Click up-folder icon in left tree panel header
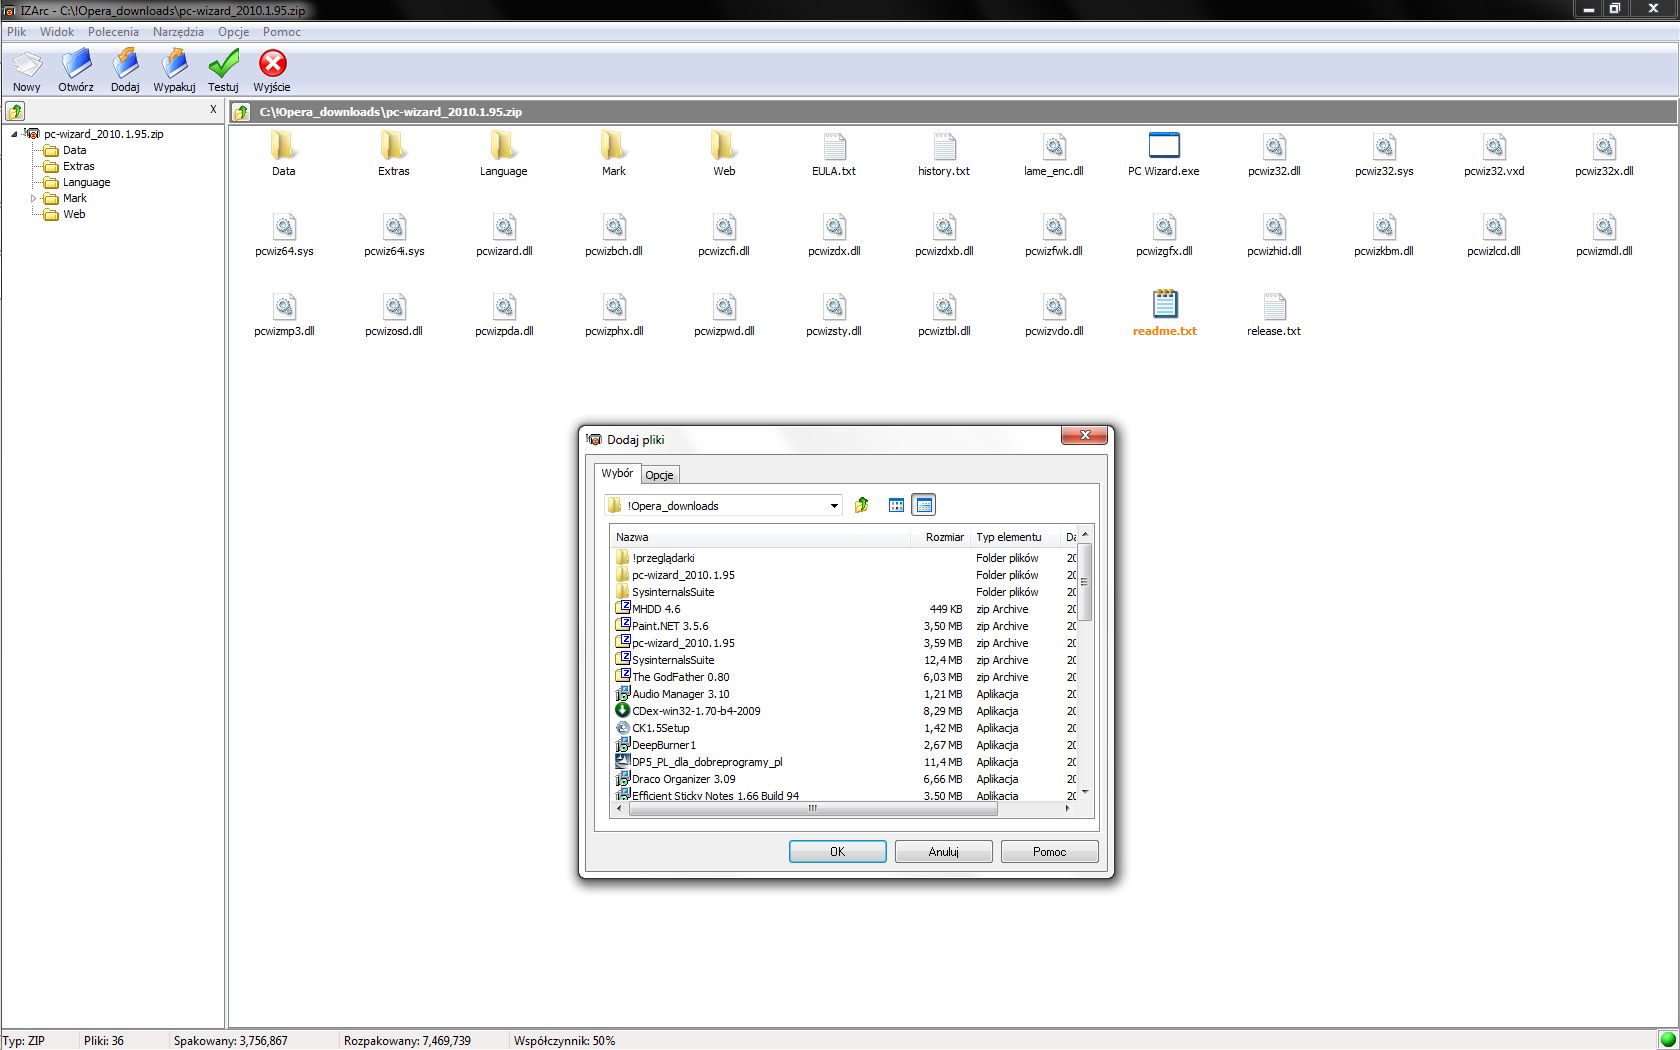1680x1050 pixels. pos(15,111)
